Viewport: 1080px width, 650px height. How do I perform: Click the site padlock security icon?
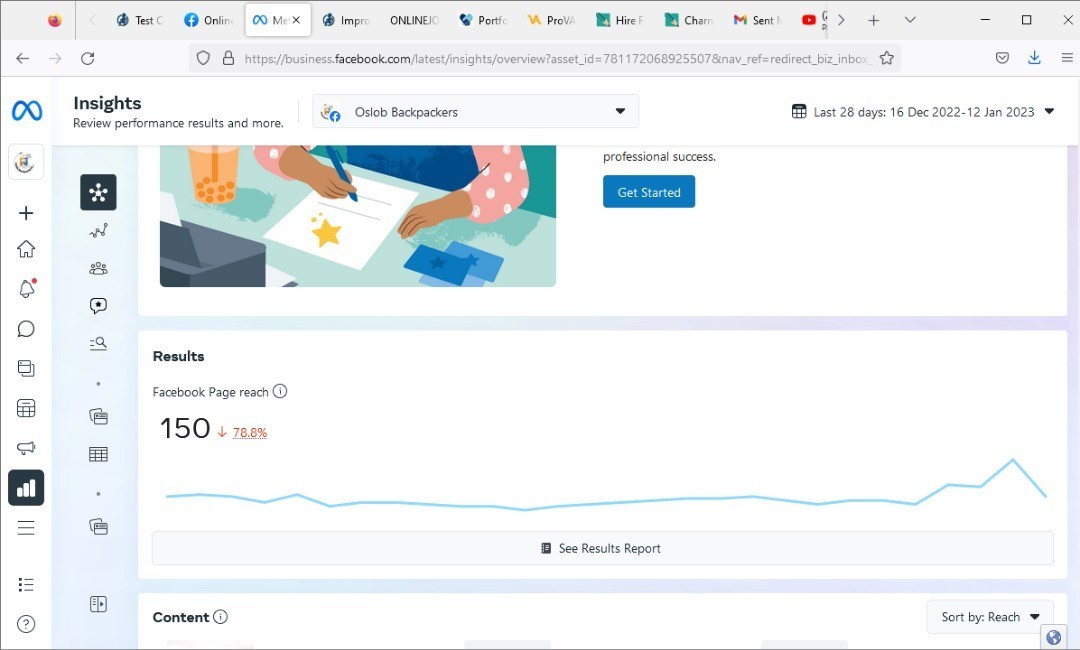click(x=229, y=59)
